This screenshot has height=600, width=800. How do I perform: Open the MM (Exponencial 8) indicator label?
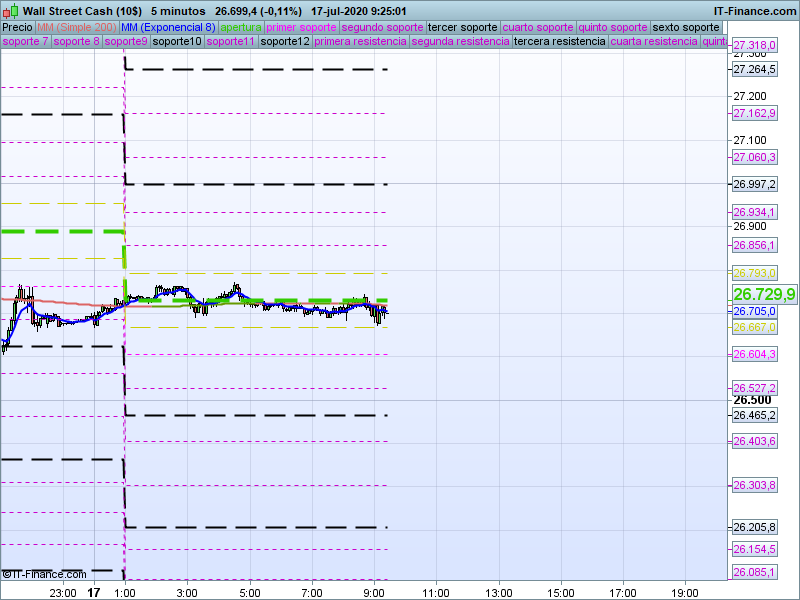(168, 27)
